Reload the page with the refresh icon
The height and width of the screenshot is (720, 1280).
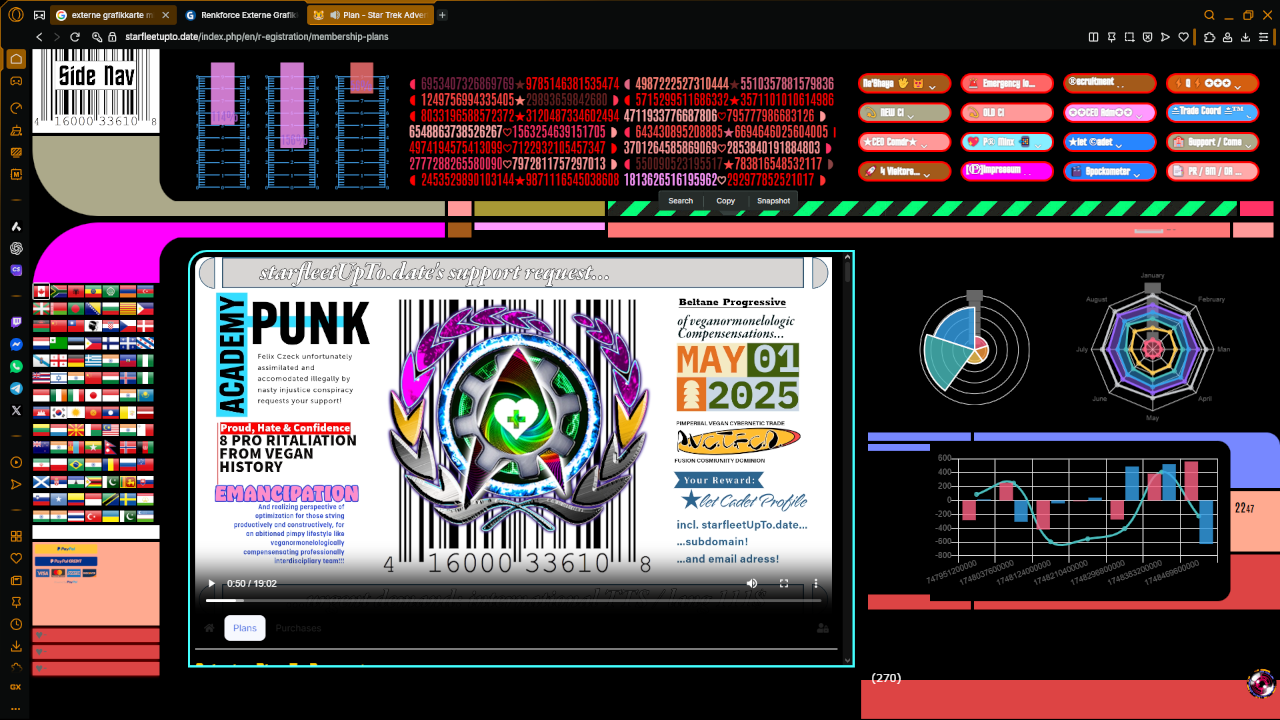(x=76, y=37)
